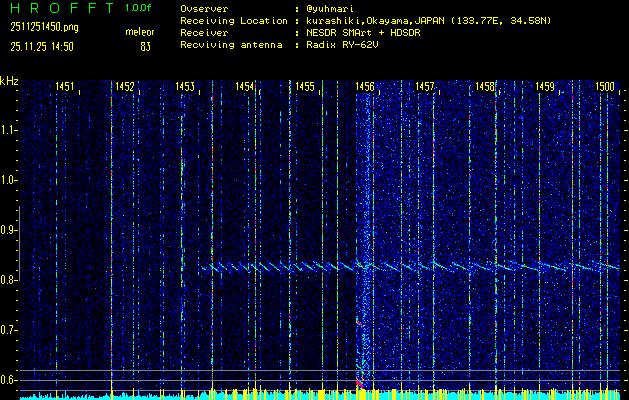
Task: Click the 1454 time marker
Action: click(244, 87)
